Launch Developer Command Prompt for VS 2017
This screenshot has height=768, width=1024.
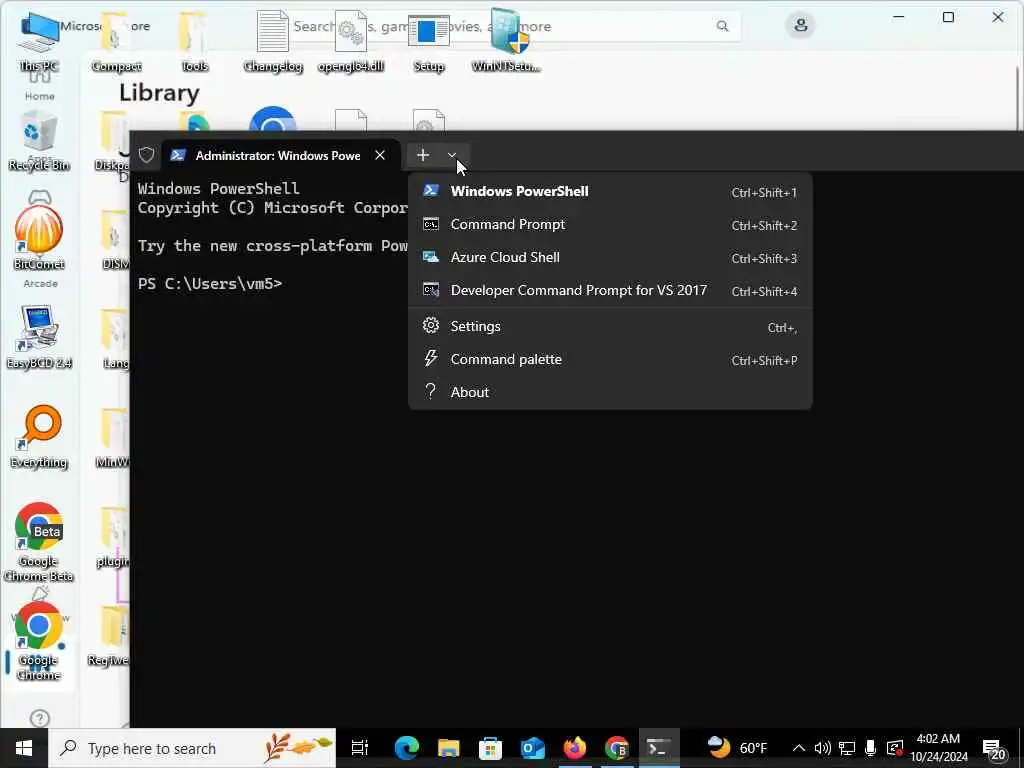610,290
